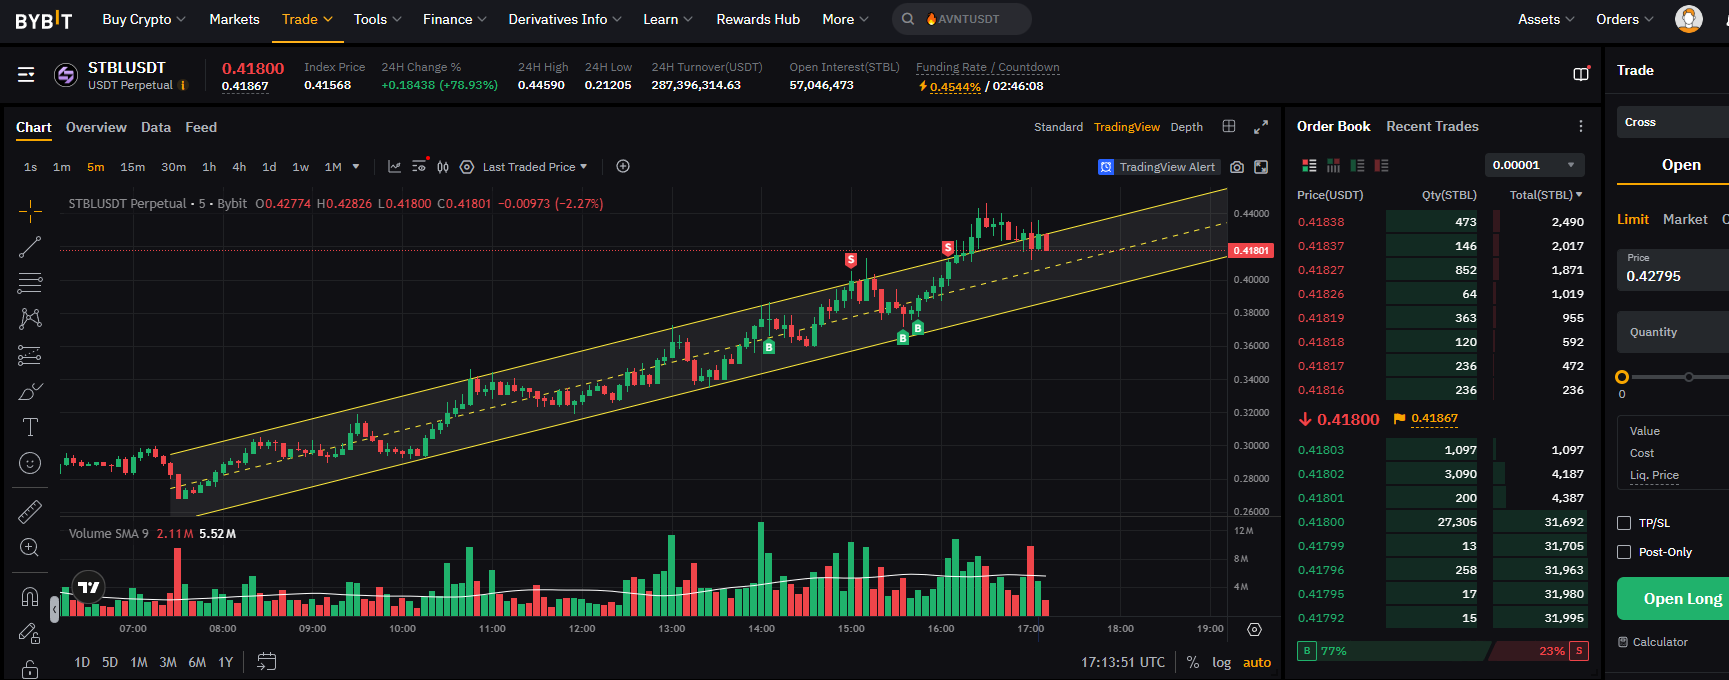Expand the Last Traded Price dropdown
Image resolution: width=1729 pixels, height=680 pixels.
pyautogui.click(x=535, y=167)
